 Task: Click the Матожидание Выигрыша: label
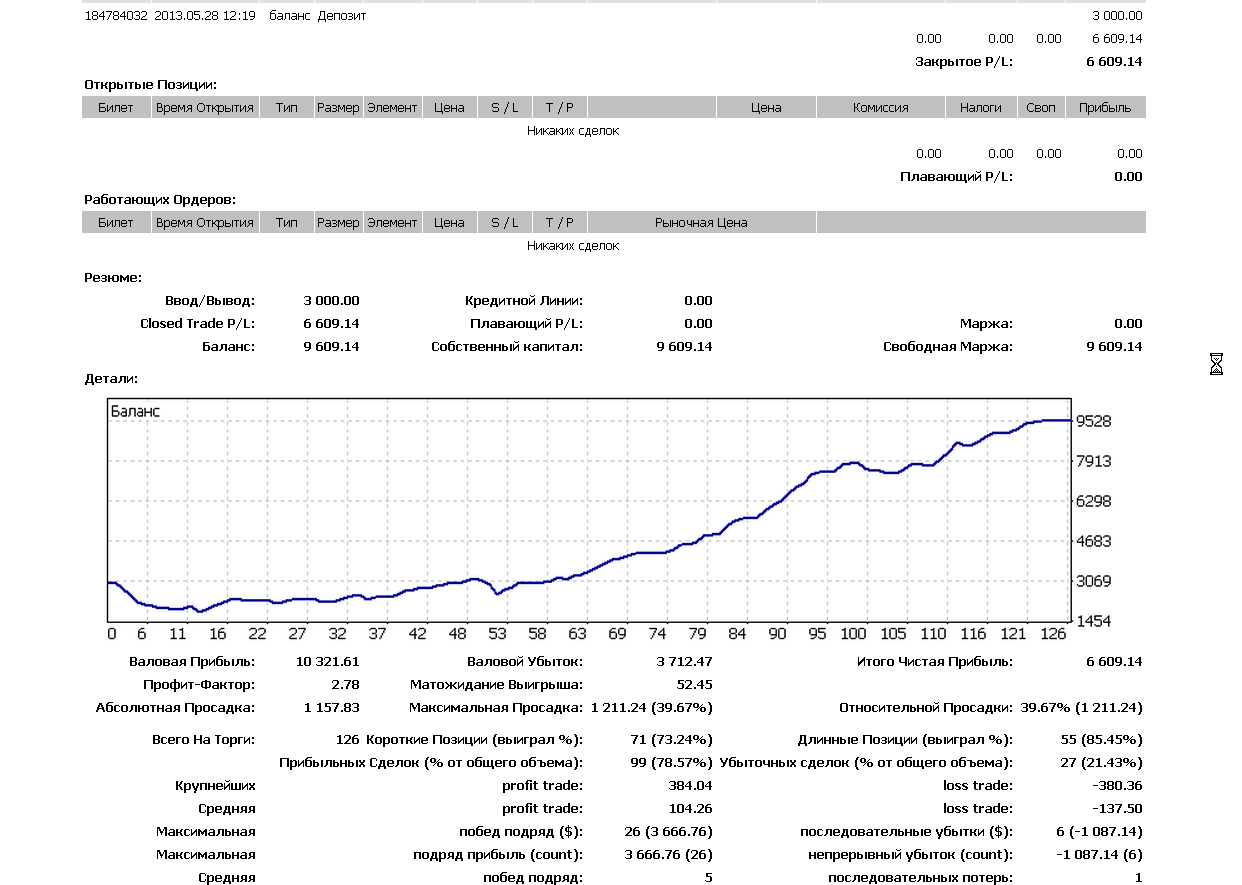tap(497, 684)
